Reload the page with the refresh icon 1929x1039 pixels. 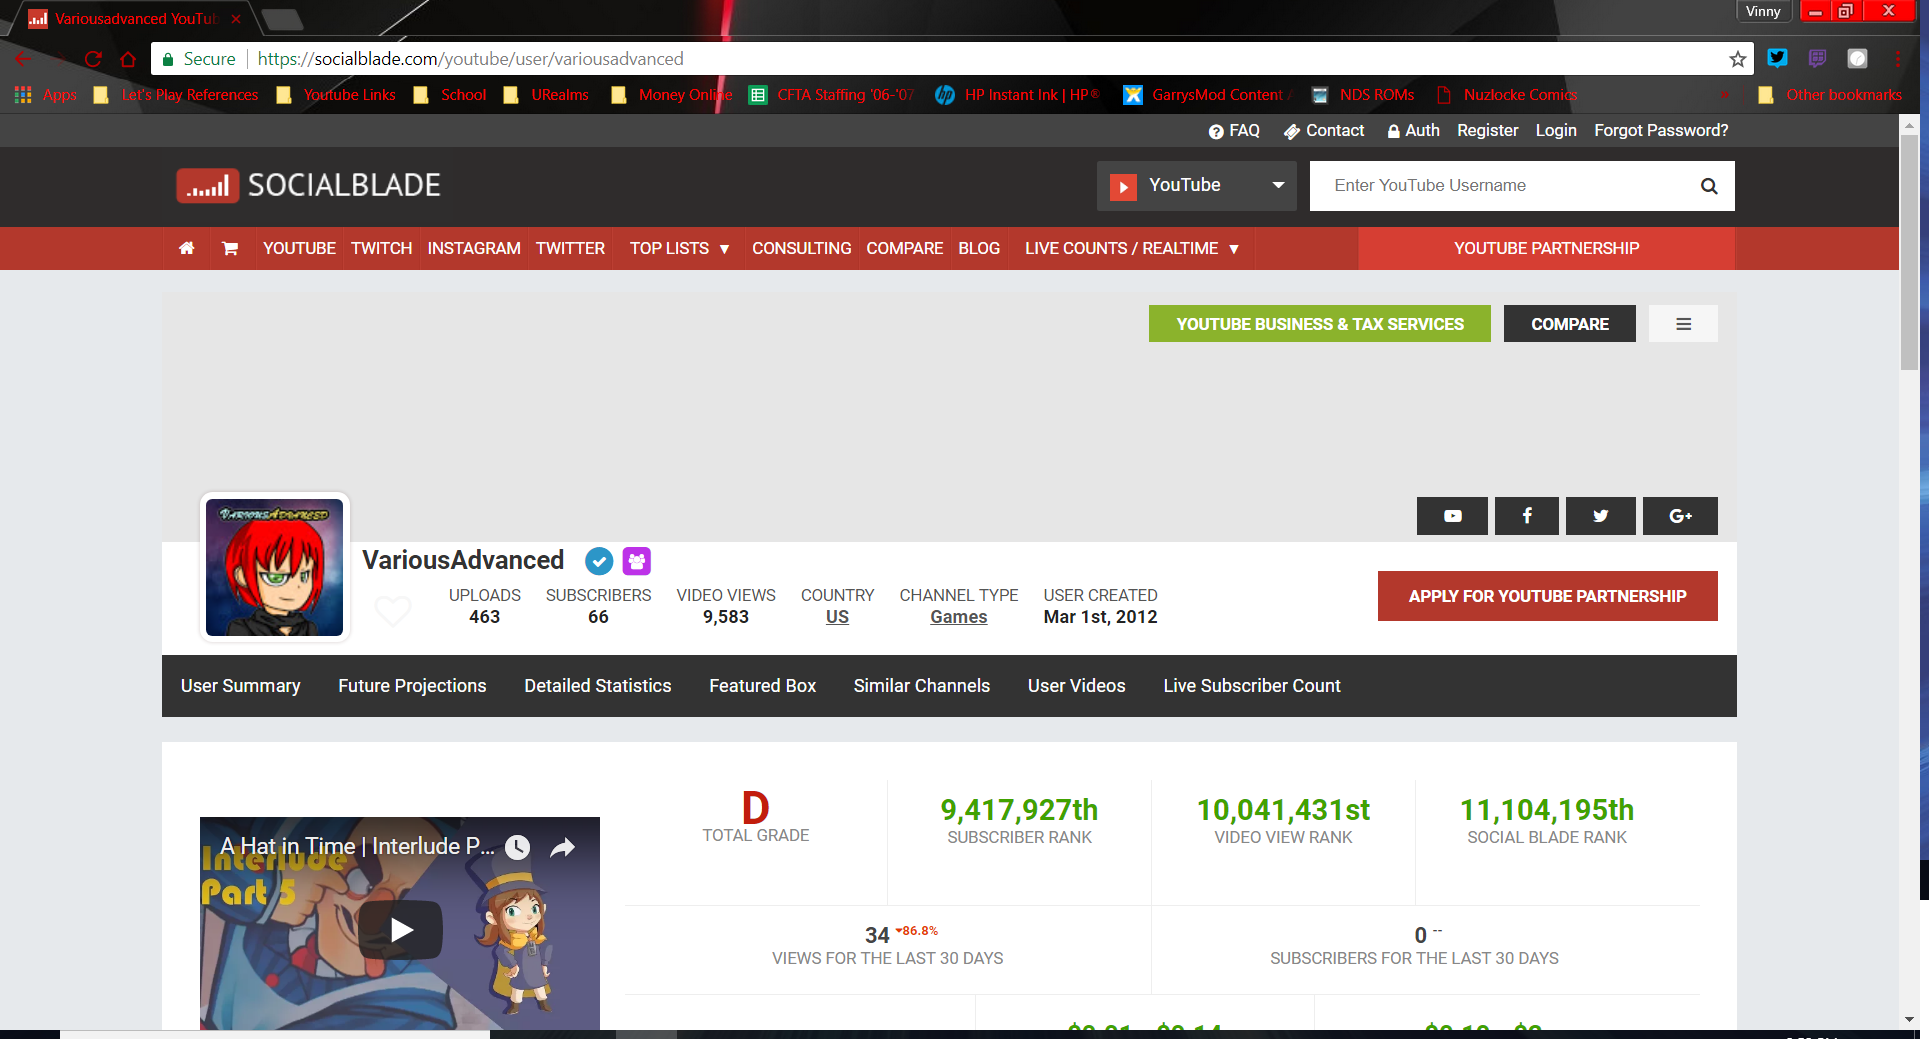click(93, 59)
